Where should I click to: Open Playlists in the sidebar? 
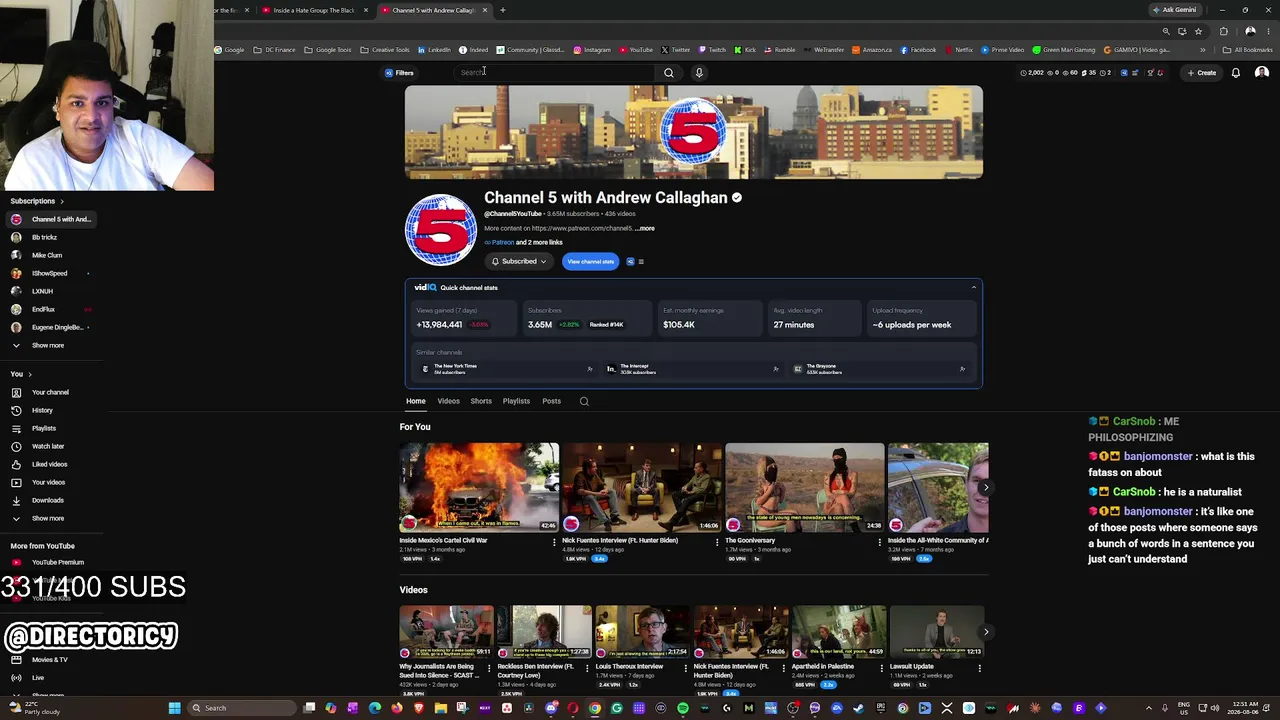click(44, 428)
